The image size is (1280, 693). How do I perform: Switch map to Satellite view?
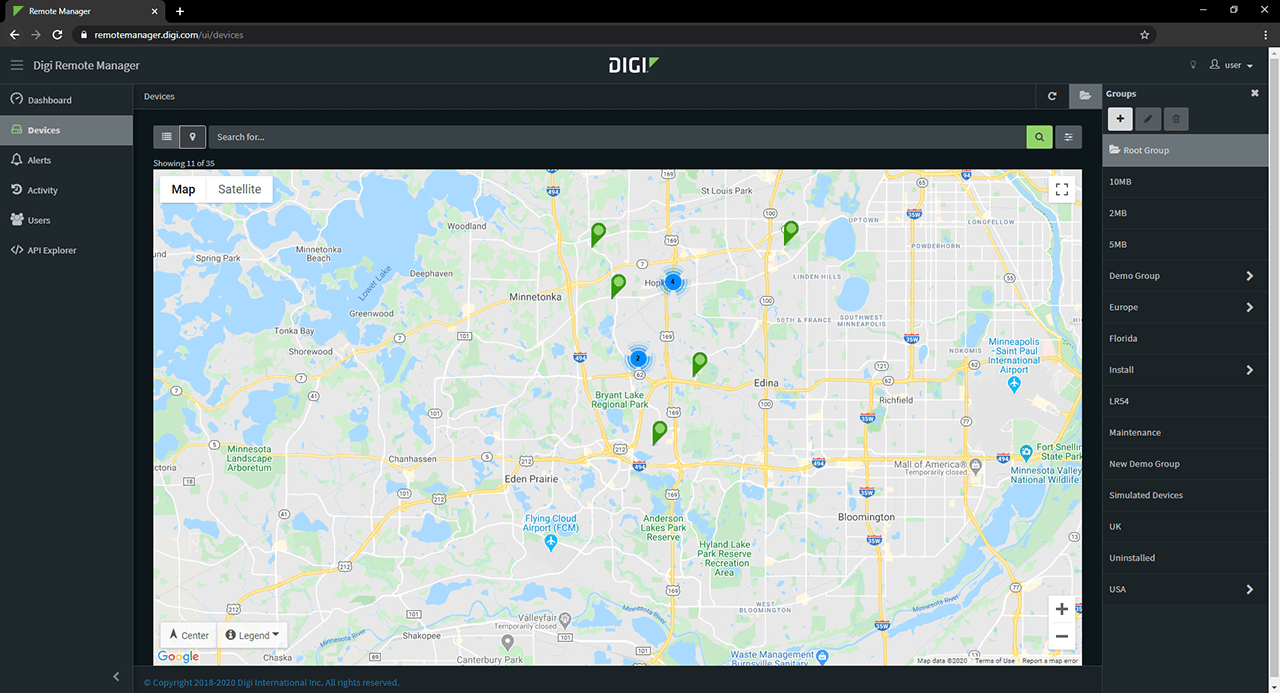tap(240, 189)
